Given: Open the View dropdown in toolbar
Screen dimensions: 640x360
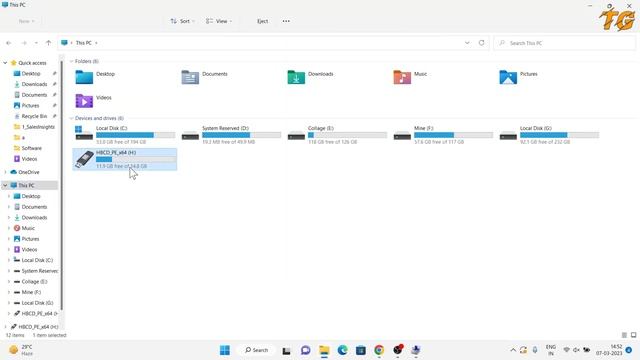Looking at the screenshot, I should (x=219, y=21).
